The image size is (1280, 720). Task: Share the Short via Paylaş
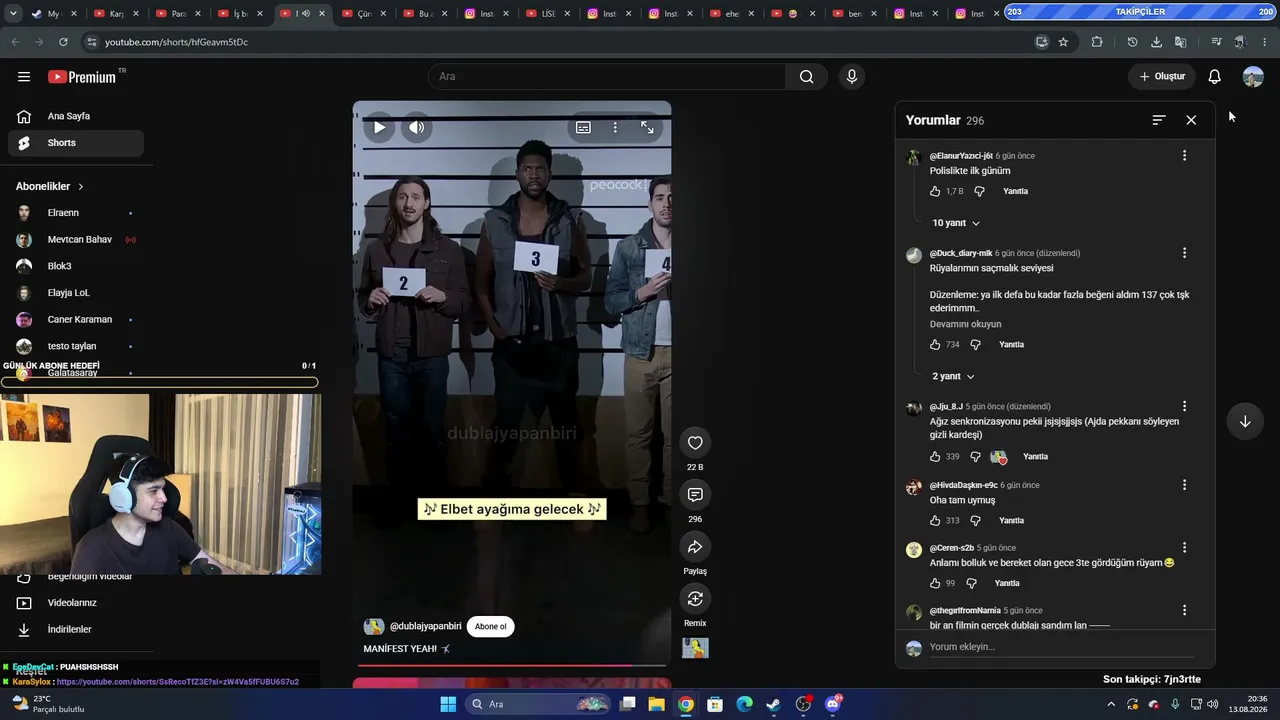pyautogui.click(x=695, y=547)
